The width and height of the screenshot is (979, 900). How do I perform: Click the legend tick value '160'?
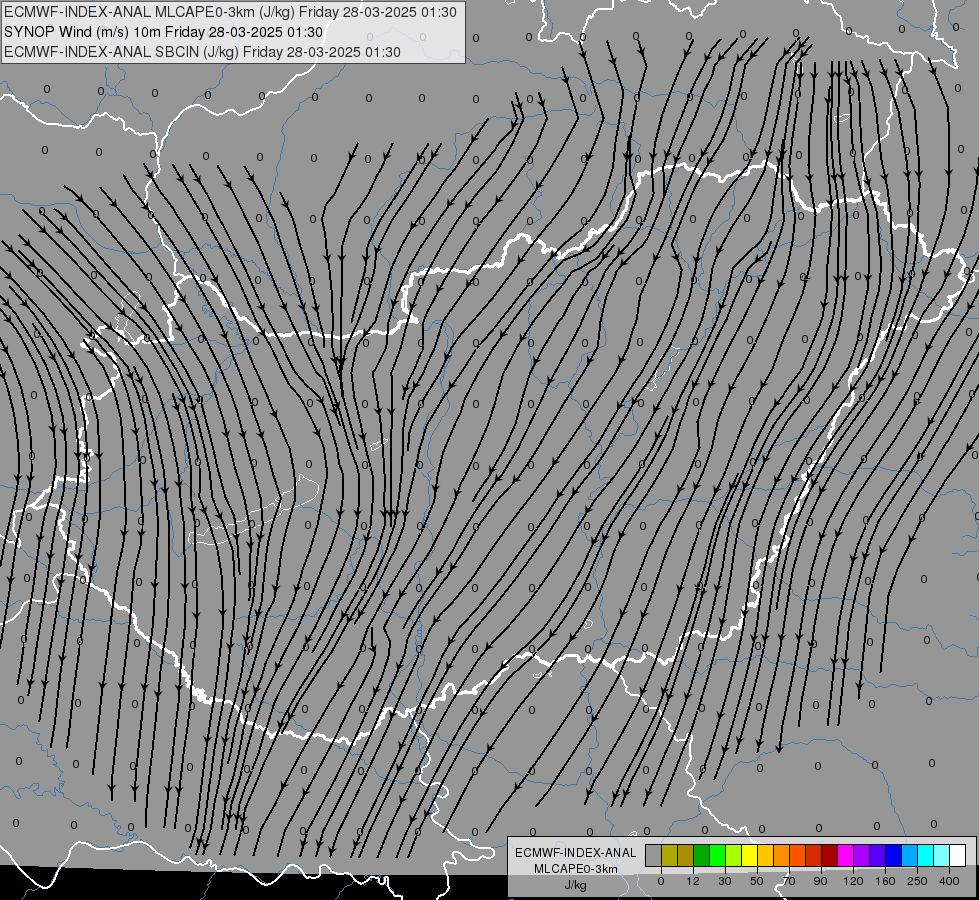click(x=885, y=881)
